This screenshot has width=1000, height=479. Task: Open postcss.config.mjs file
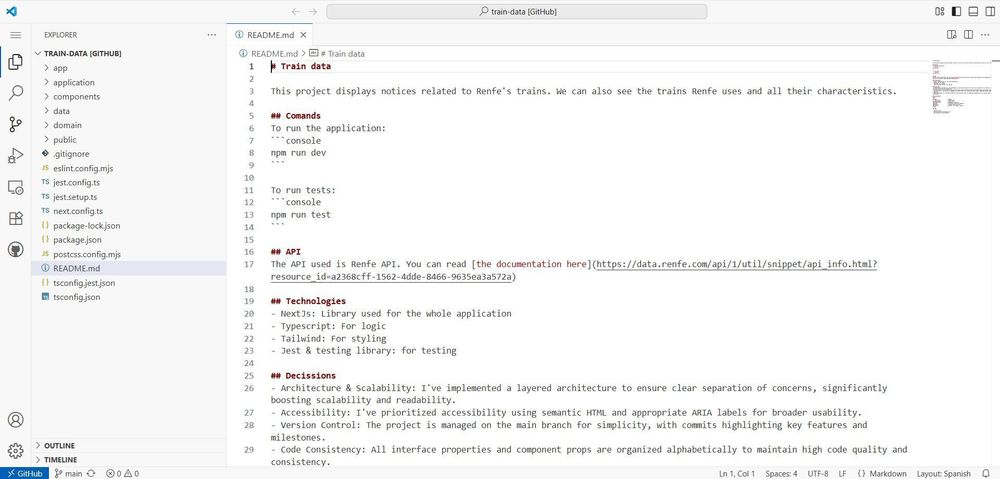click(x=128, y=254)
